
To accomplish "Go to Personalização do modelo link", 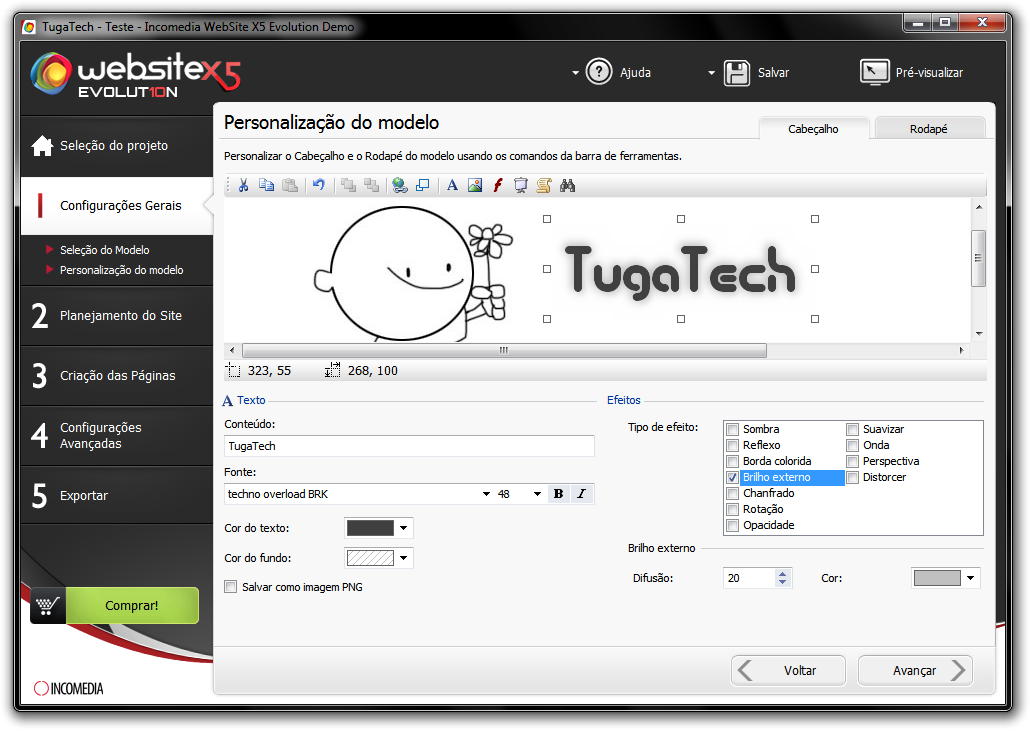I will [x=122, y=270].
